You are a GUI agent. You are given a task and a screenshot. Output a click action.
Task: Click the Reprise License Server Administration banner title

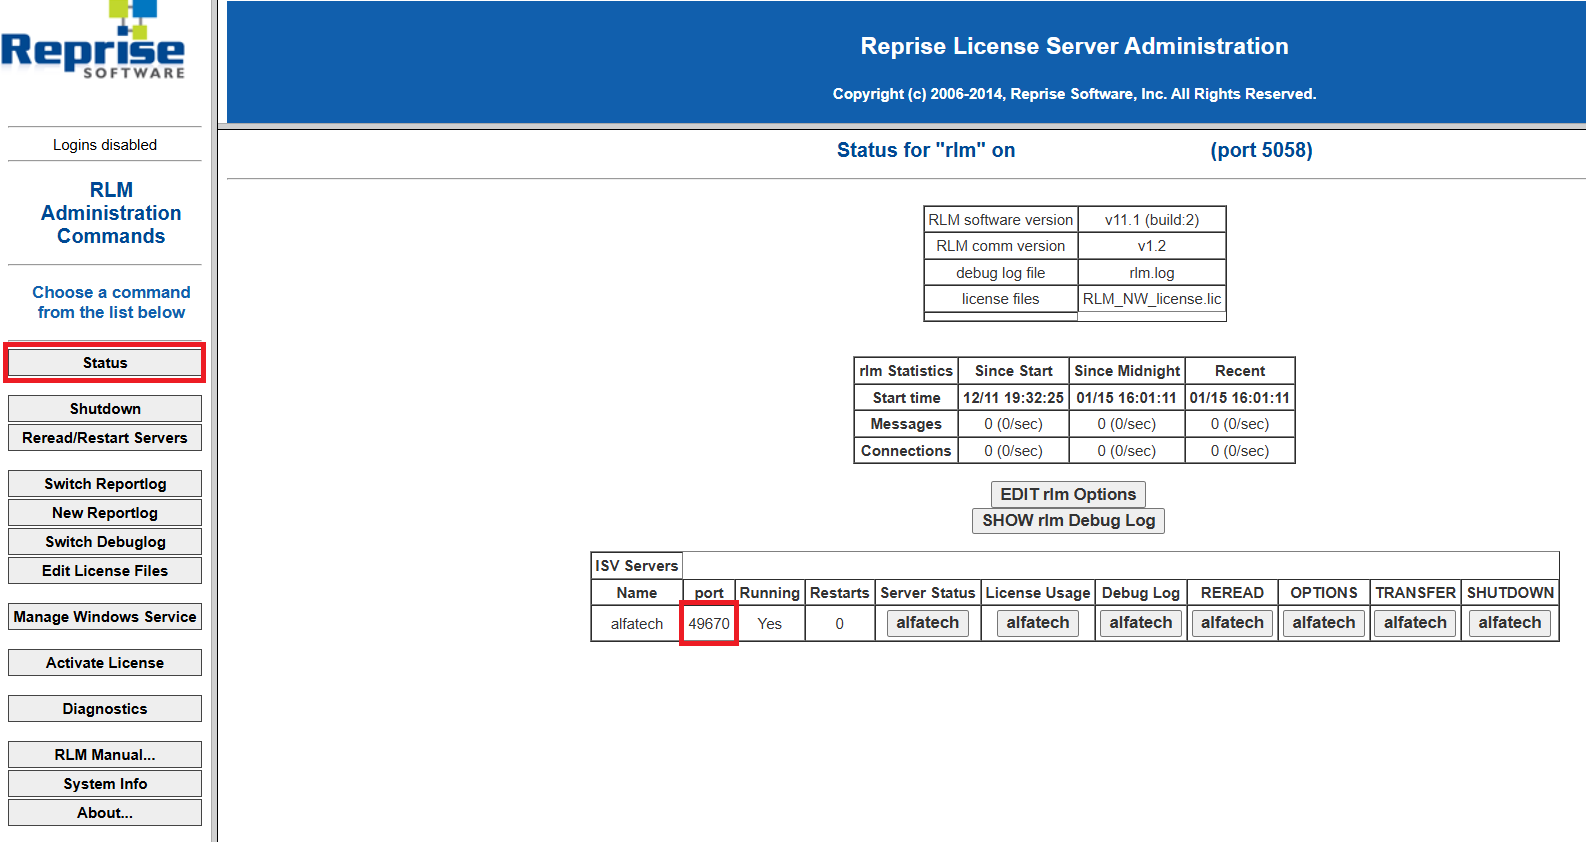[x=1074, y=46]
